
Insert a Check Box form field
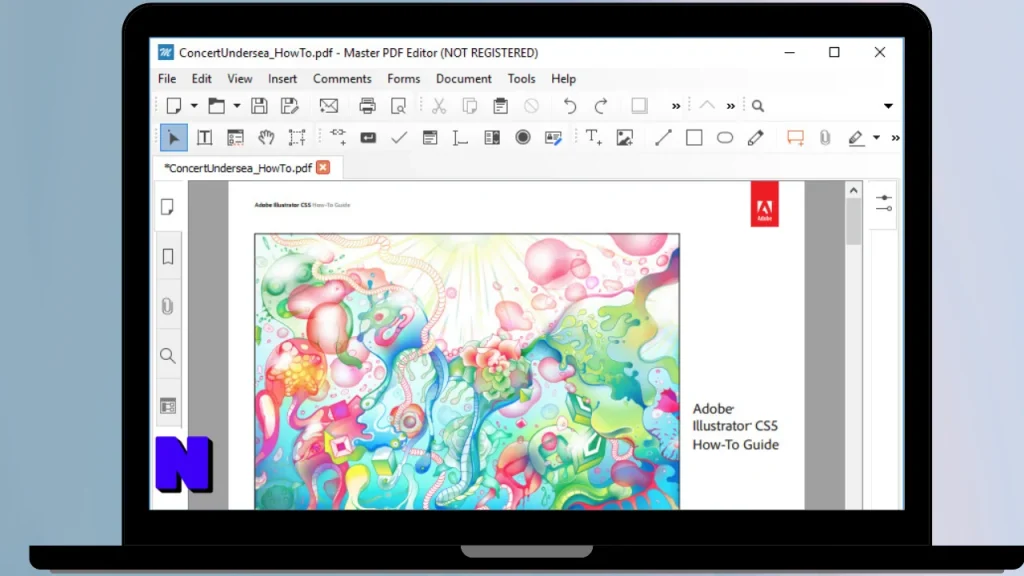(399, 138)
